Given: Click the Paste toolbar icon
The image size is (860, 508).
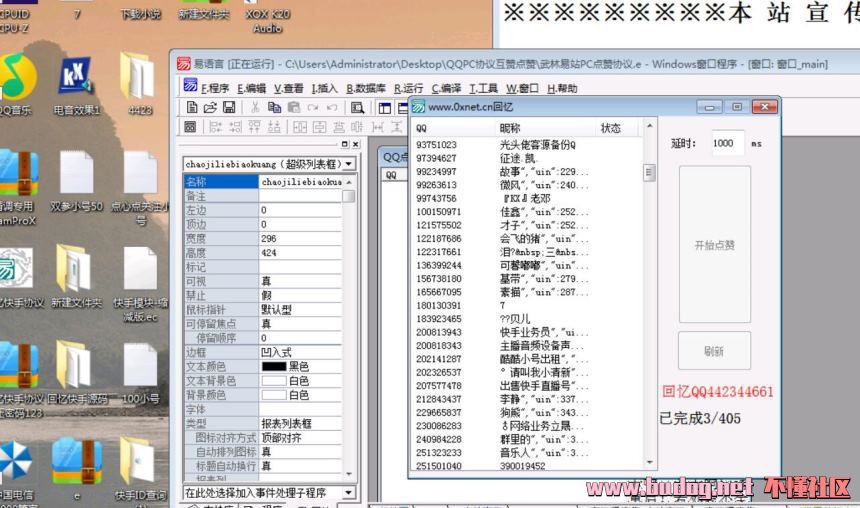Looking at the screenshot, I should [x=294, y=108].
